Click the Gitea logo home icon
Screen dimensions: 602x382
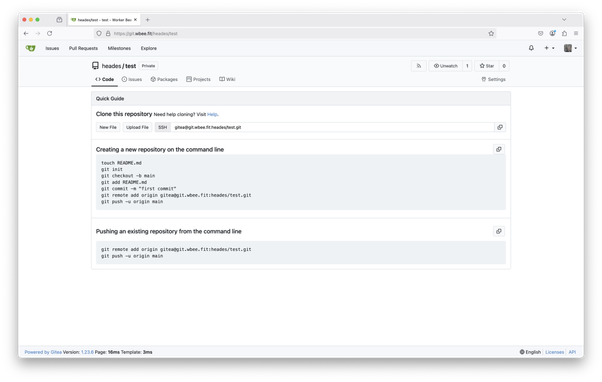click(30, 48)
